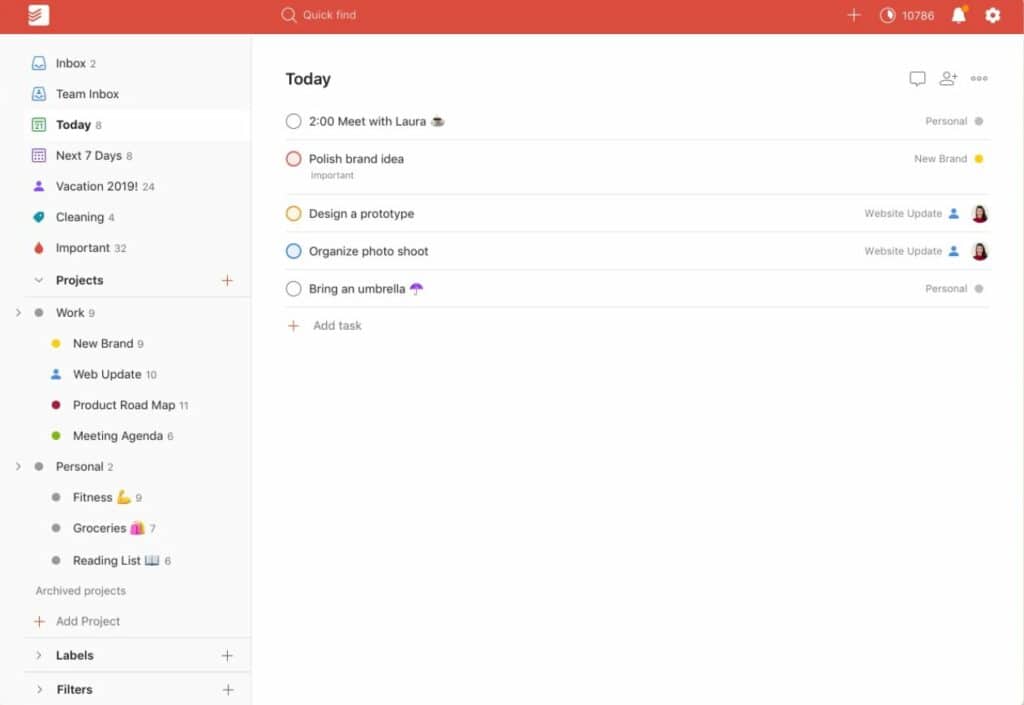Viewport: 1024px width, 705px height.
Task: Click the assignee avatar on Organize photo shoot
Action: pyautogui.click(x=979, y=251)
